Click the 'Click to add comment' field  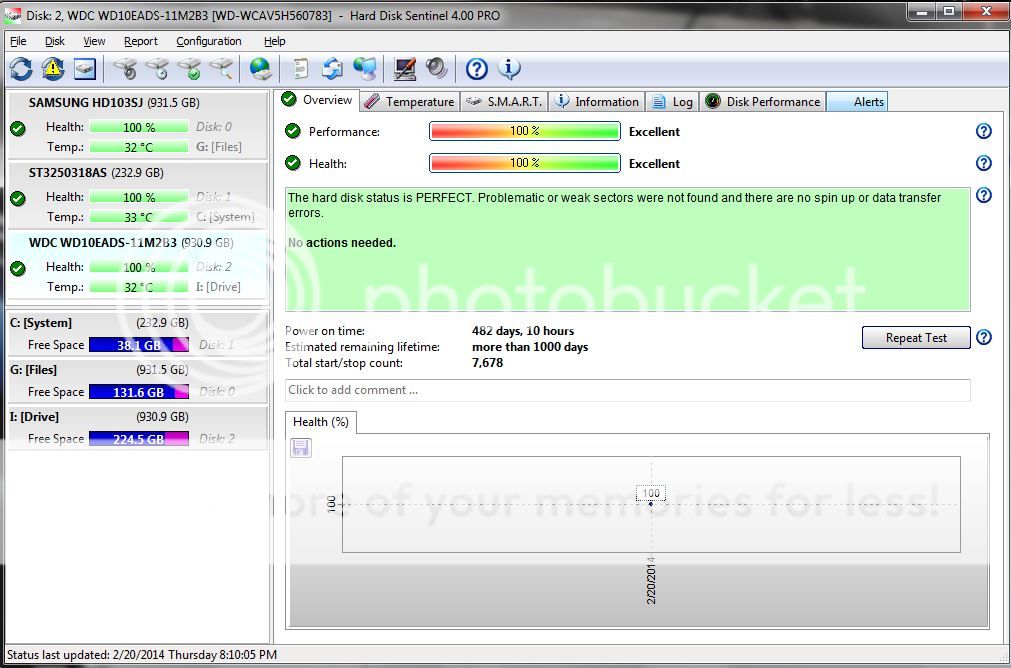tap(627, 390)
